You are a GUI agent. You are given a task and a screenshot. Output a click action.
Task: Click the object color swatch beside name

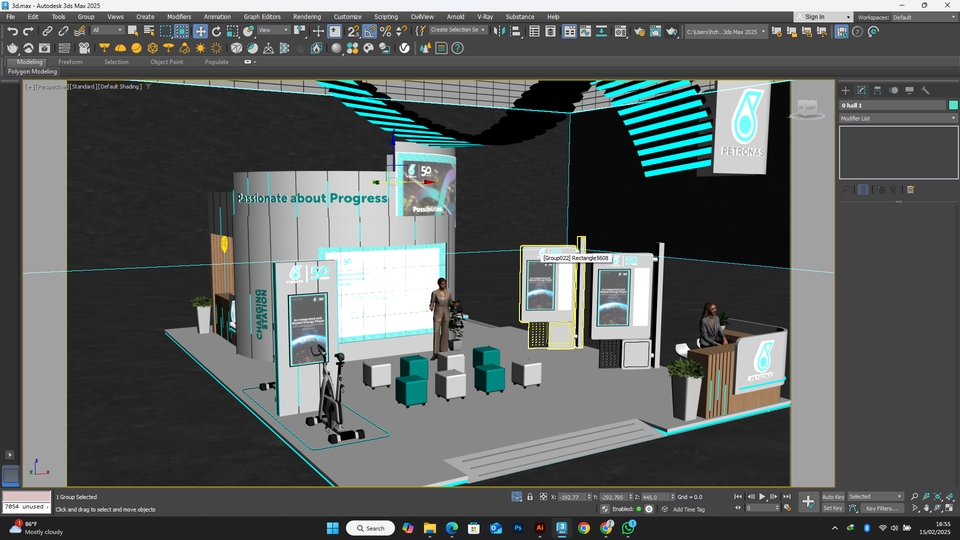tap(953, 105)
